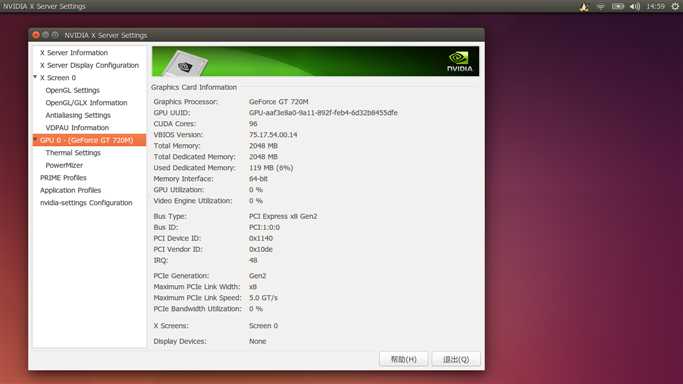Click the 帮助(H) help button

click(x=403, y=359)
